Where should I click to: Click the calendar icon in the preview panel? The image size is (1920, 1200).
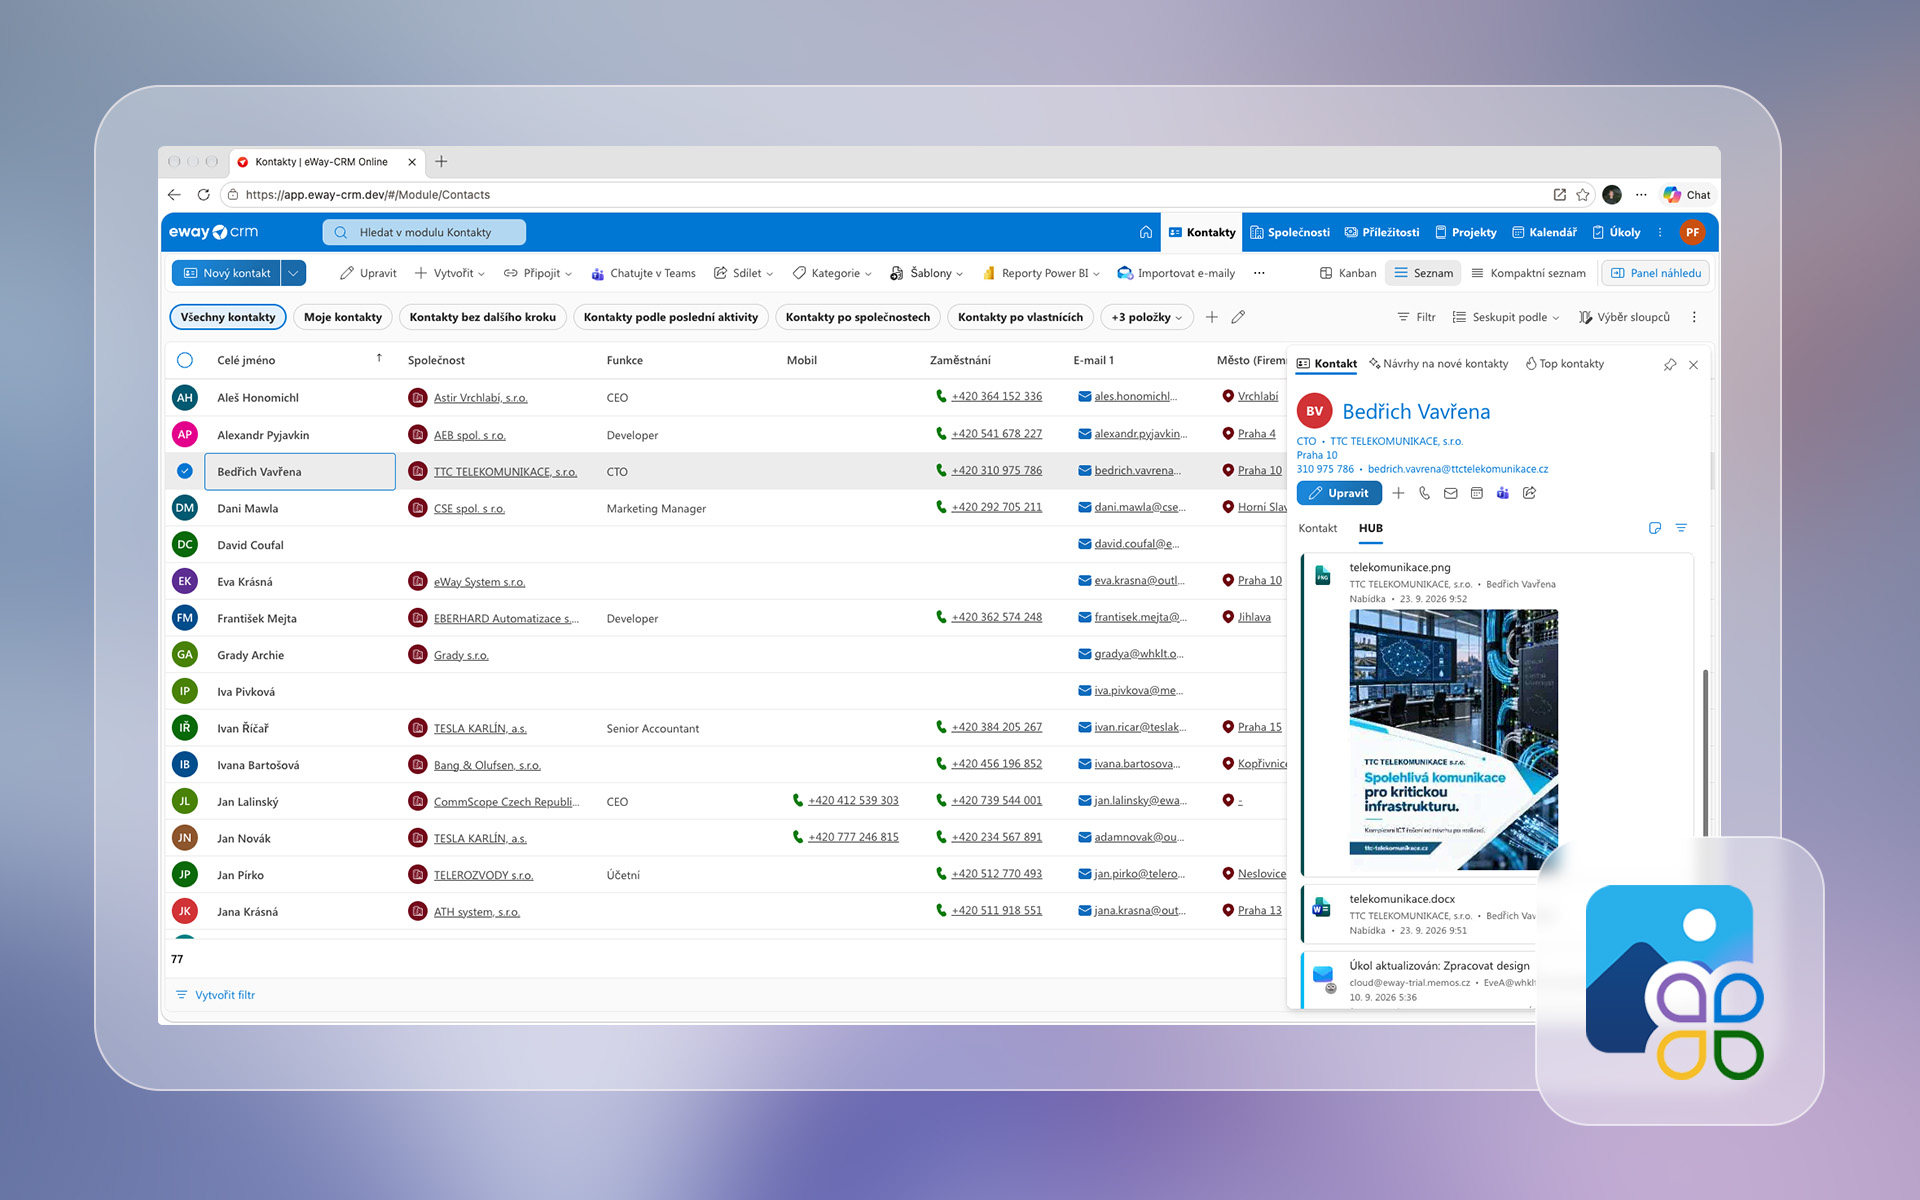(1476, 493)
